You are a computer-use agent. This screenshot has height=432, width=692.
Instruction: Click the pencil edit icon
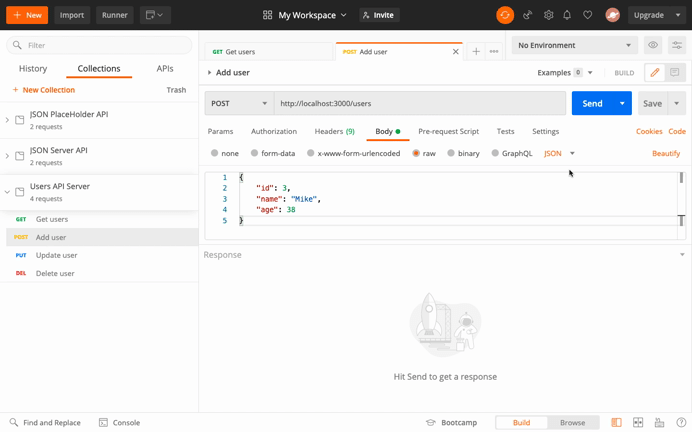tap(654, 72)
